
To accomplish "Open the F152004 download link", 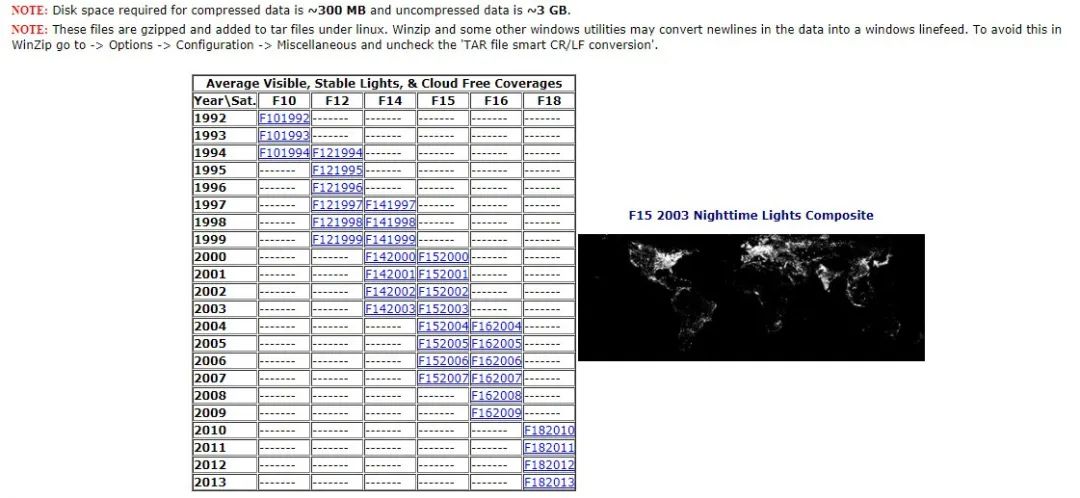I will (444, 326).
